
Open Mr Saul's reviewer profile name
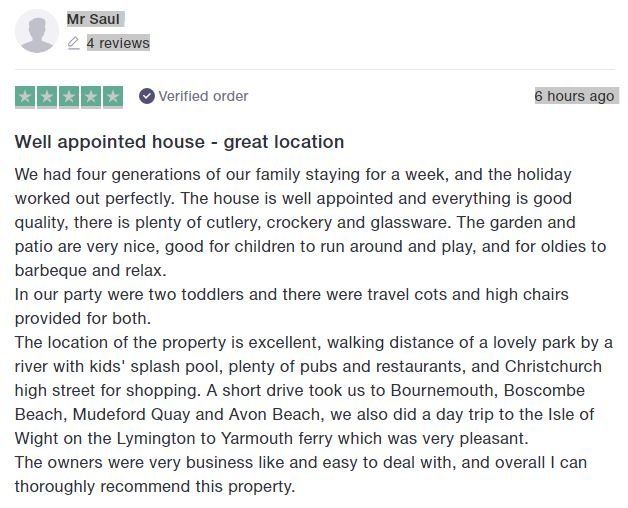pyautogui.click(x=95, y=19)
